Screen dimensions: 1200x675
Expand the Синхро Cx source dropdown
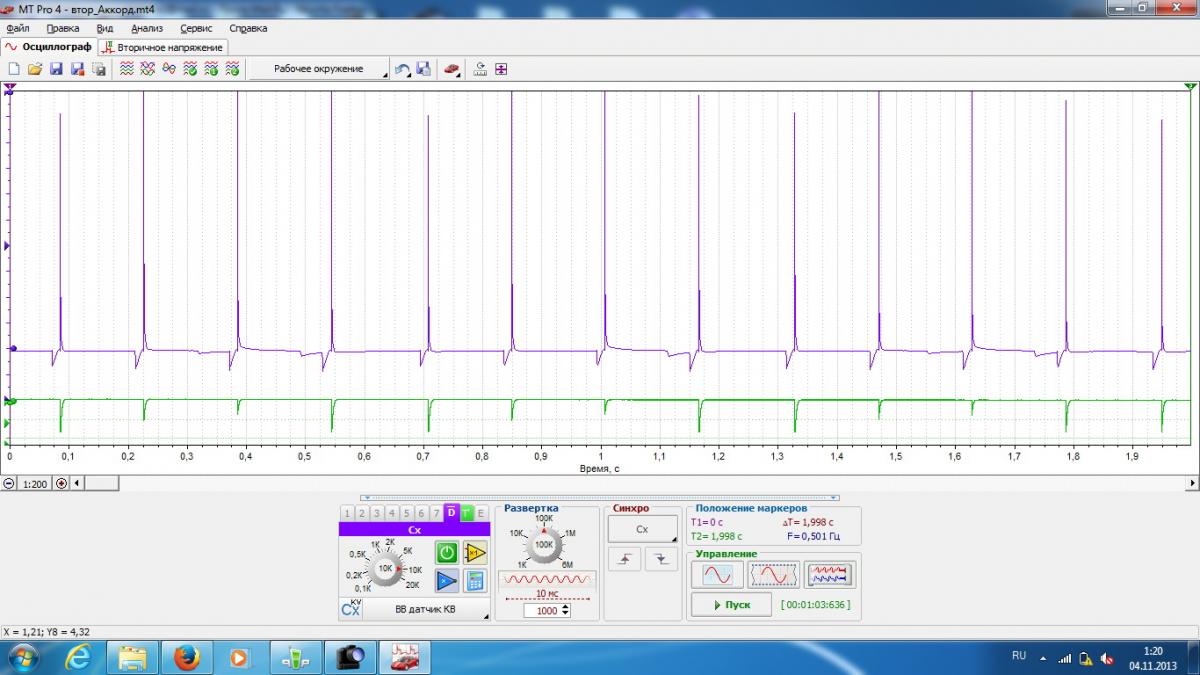coord(642,530)
